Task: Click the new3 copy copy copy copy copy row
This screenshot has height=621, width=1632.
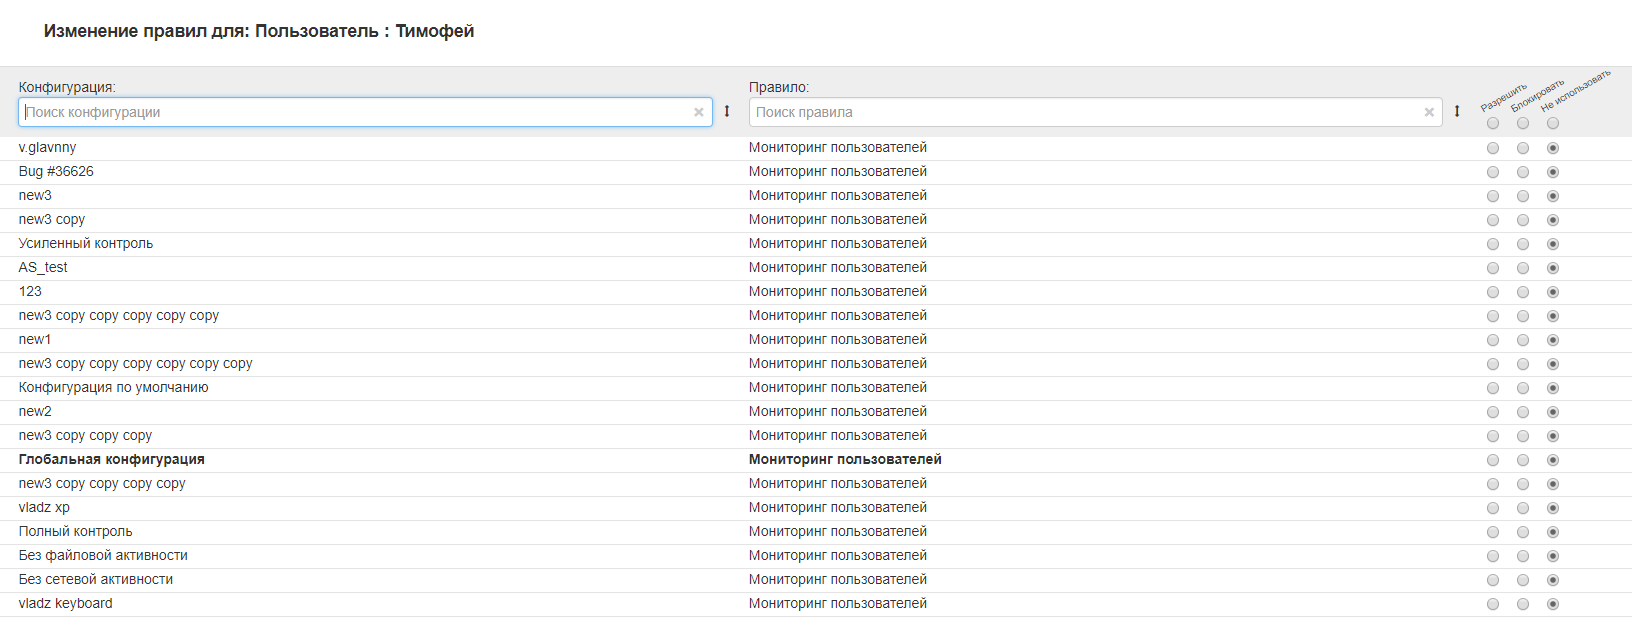Action: pyautogui.click(x=119, y=315)
